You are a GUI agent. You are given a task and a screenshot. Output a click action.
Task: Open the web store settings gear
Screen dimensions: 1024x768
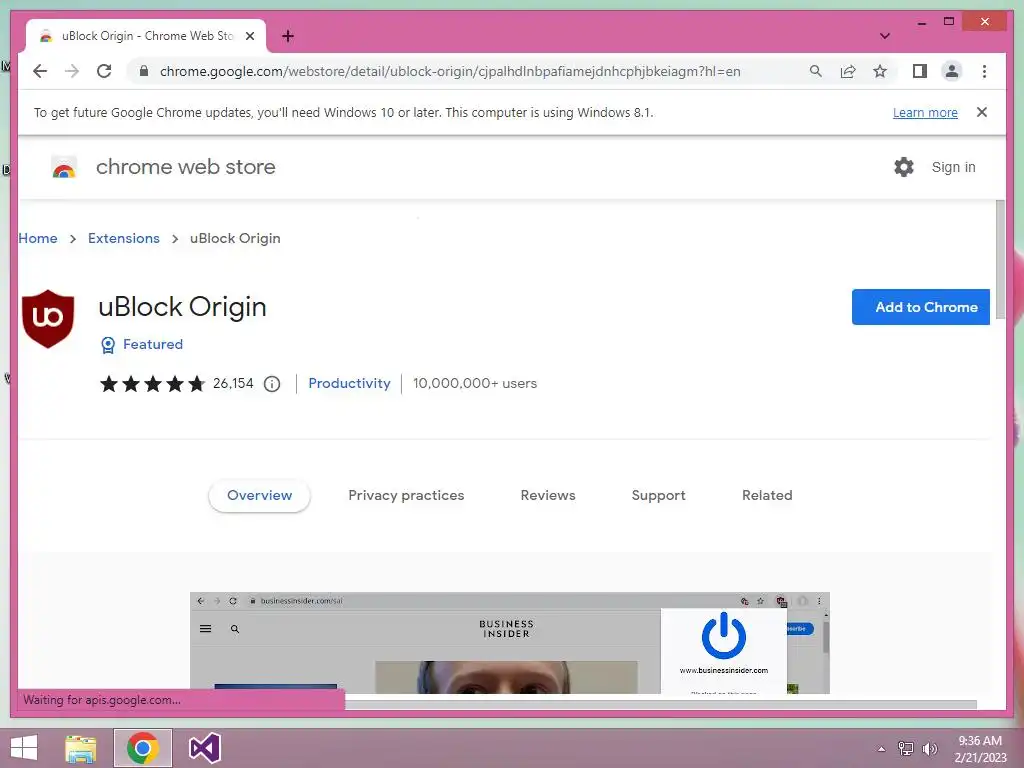coord(904,167)
